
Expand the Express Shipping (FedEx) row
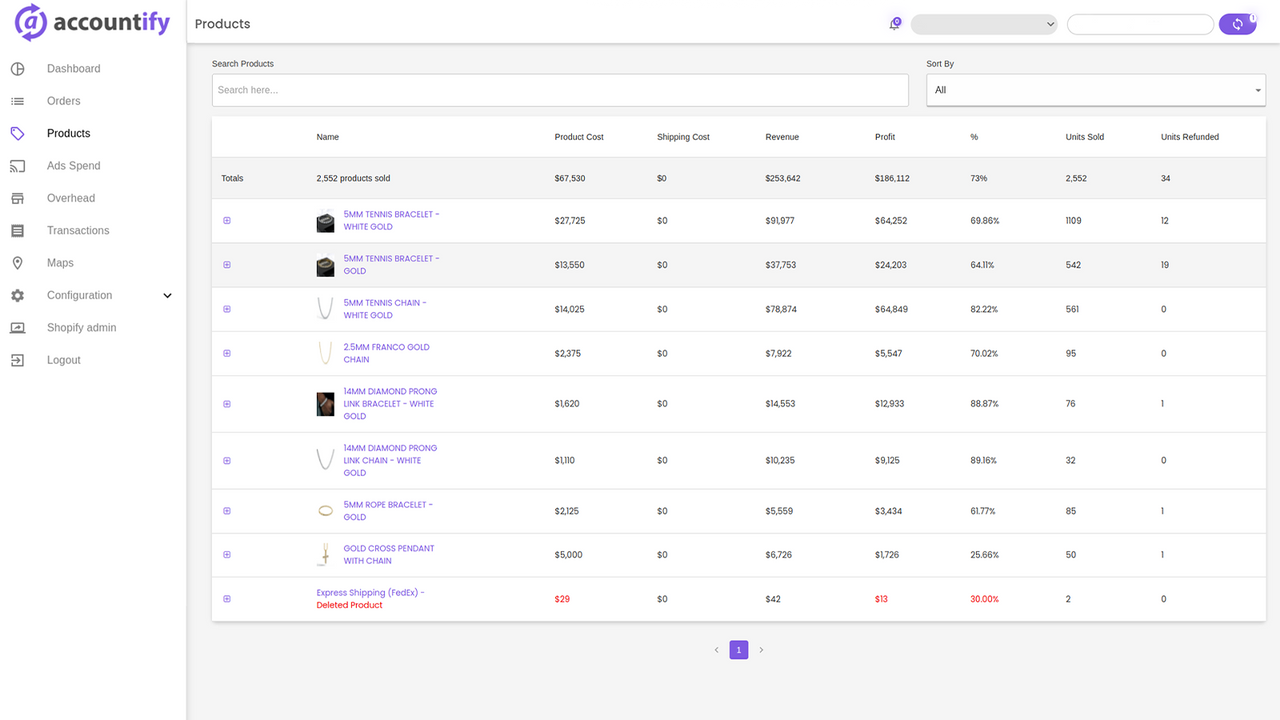tap(227, 599)
